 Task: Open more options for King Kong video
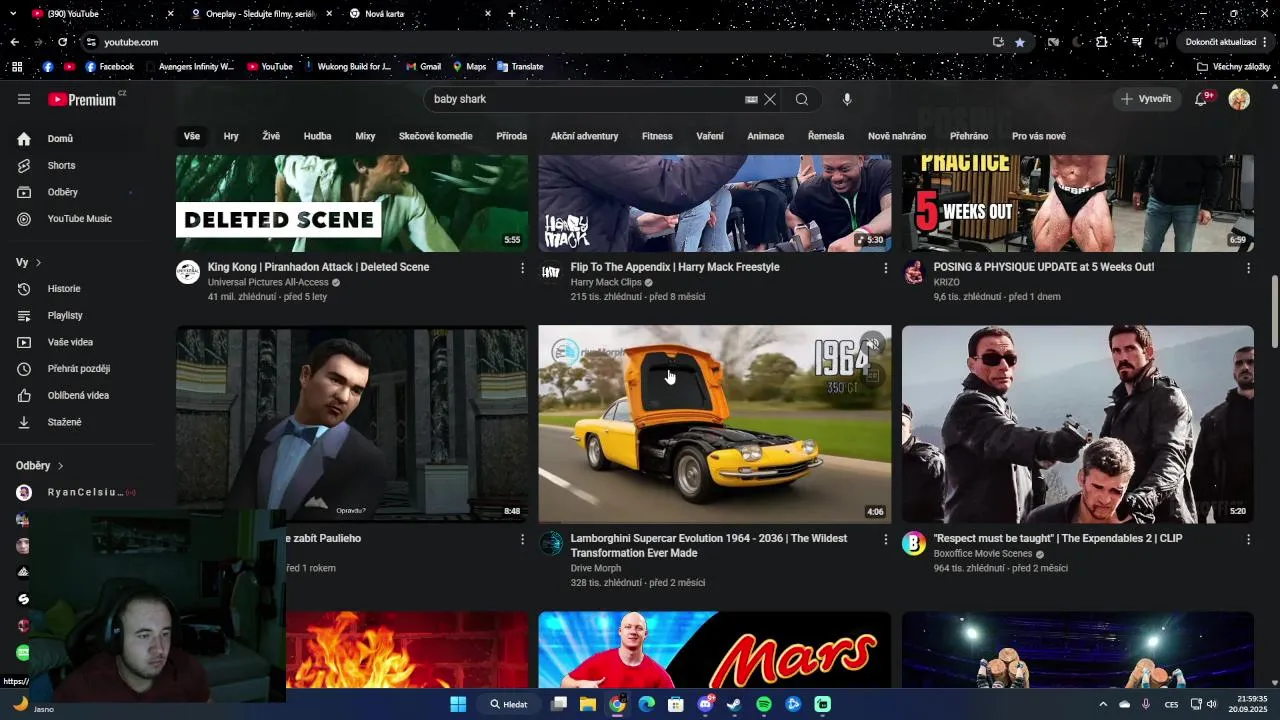point(522,268)
